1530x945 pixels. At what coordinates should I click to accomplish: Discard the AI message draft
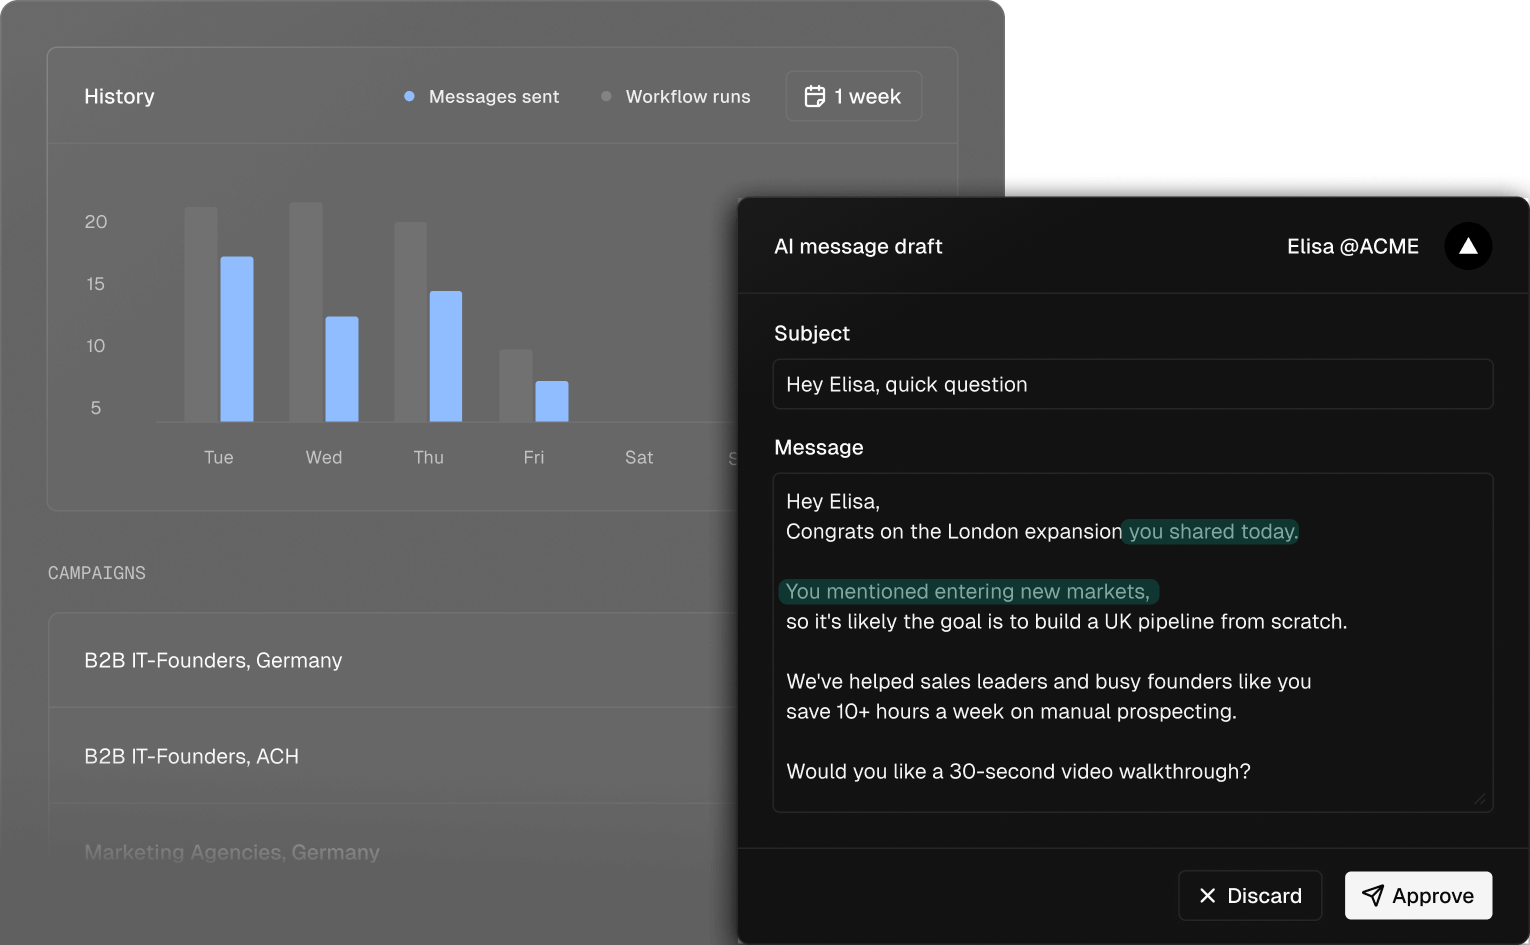1250,896
